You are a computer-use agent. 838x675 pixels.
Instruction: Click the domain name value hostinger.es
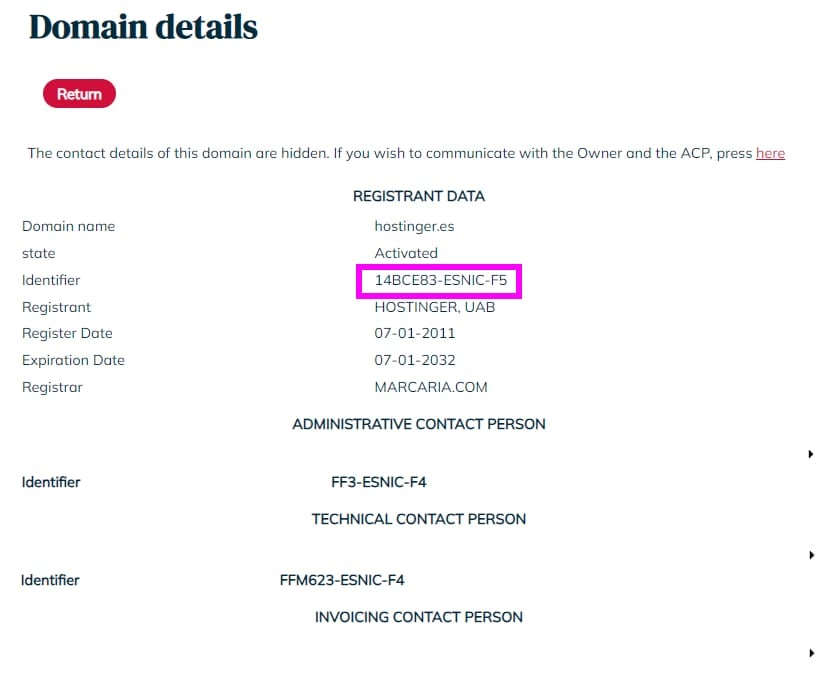[x=416, y=226]
